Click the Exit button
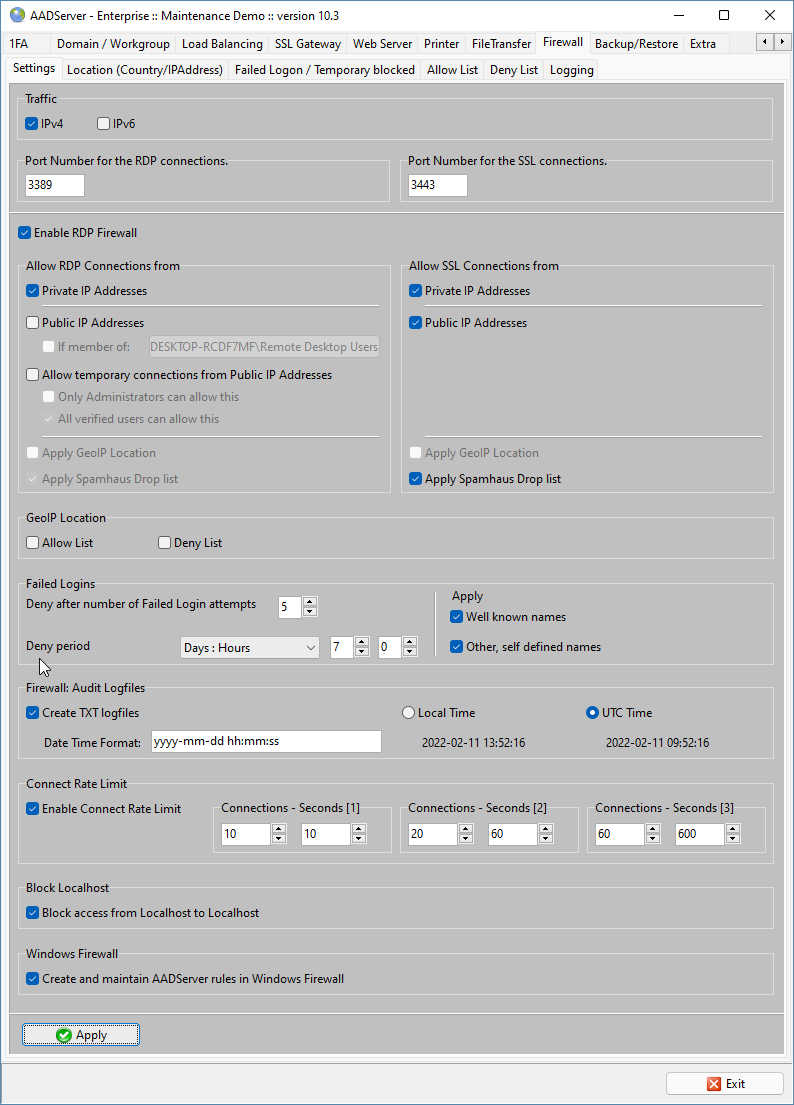Image resolution: width=794 pixels, height=1105 pixels. [x=725, y=1084]
